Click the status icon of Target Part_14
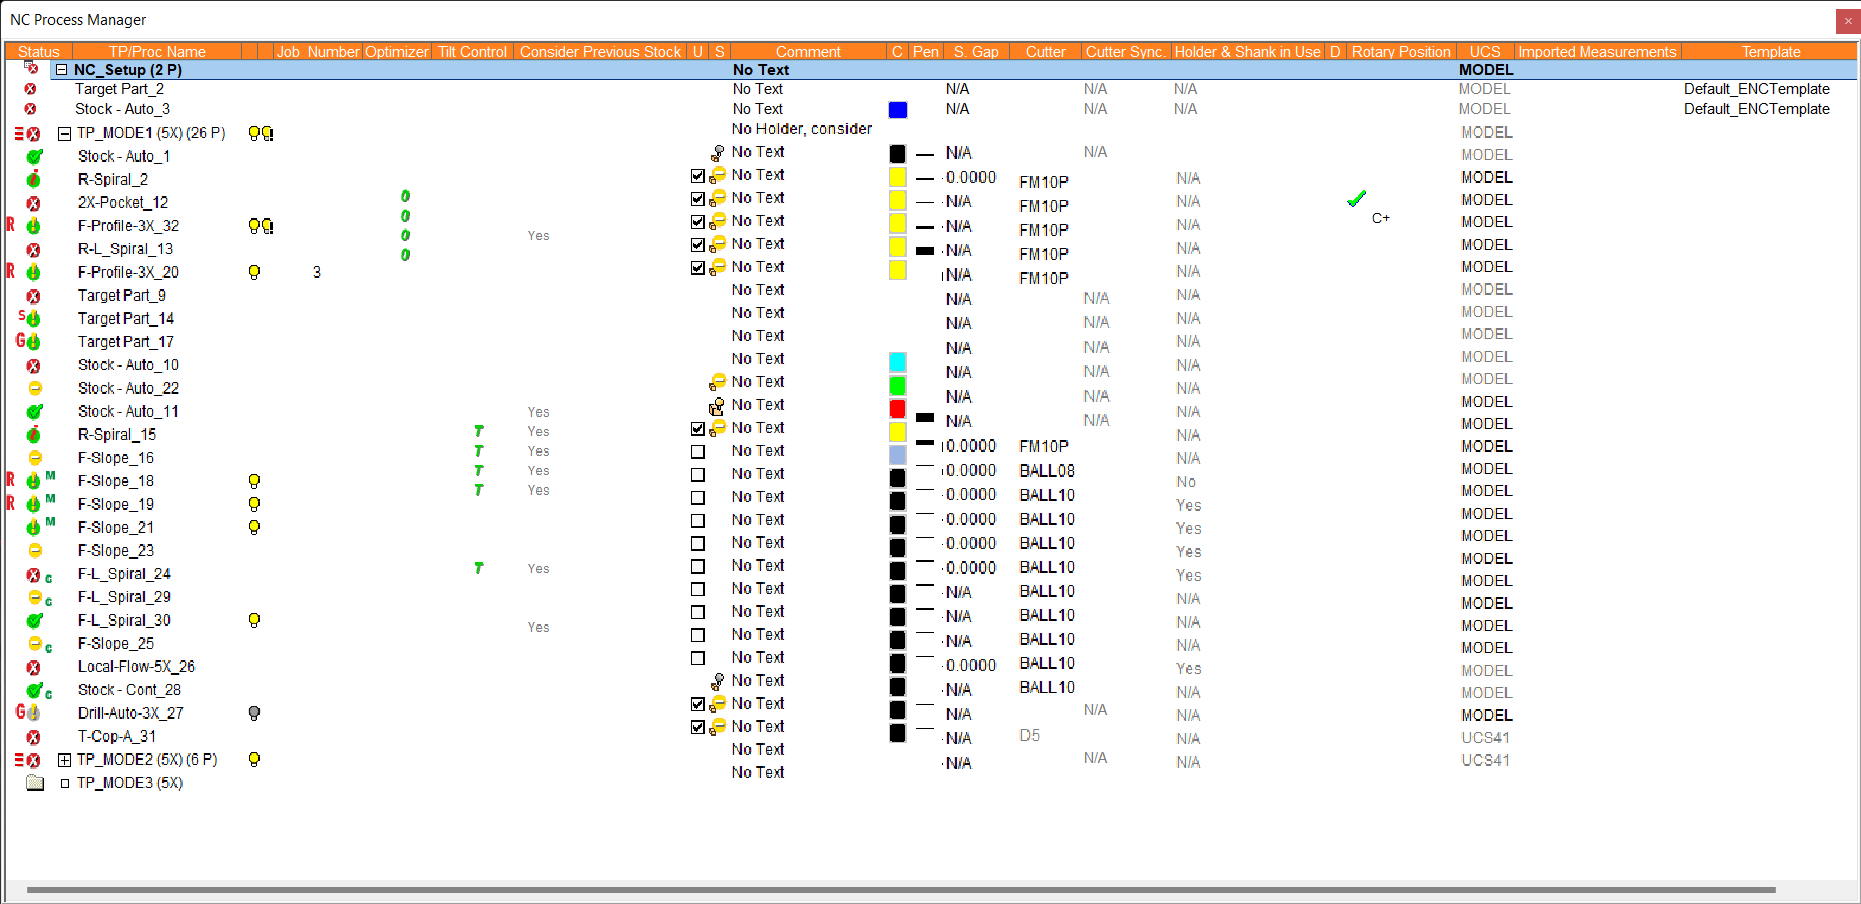 [x=33, y=318]
